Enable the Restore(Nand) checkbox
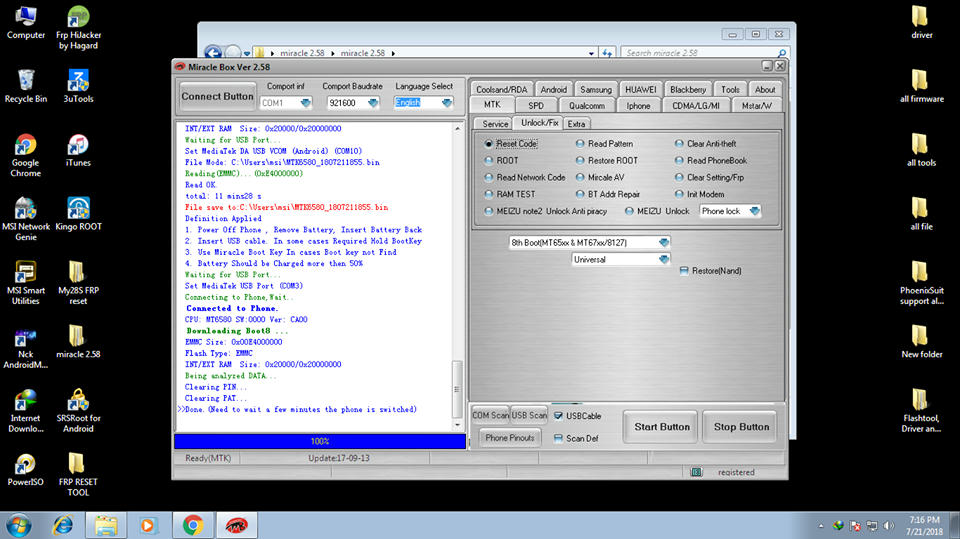 click(x=684, y=271)
